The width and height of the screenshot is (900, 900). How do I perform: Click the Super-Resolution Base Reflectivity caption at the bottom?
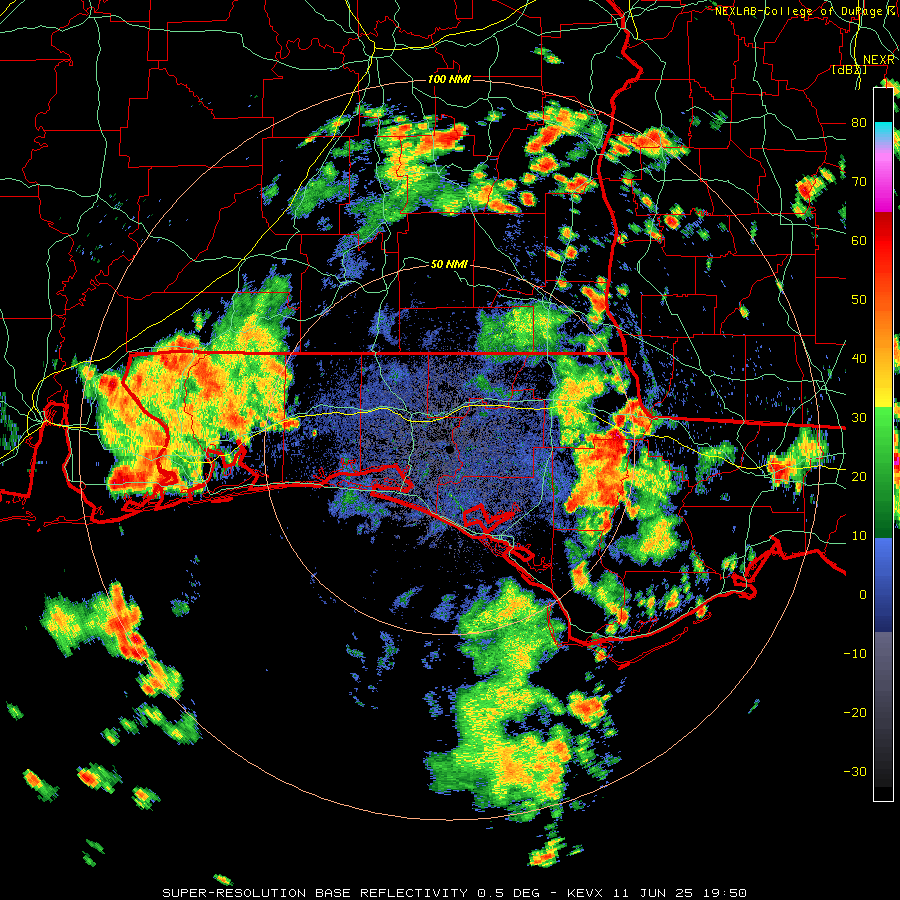pos(455,893)
